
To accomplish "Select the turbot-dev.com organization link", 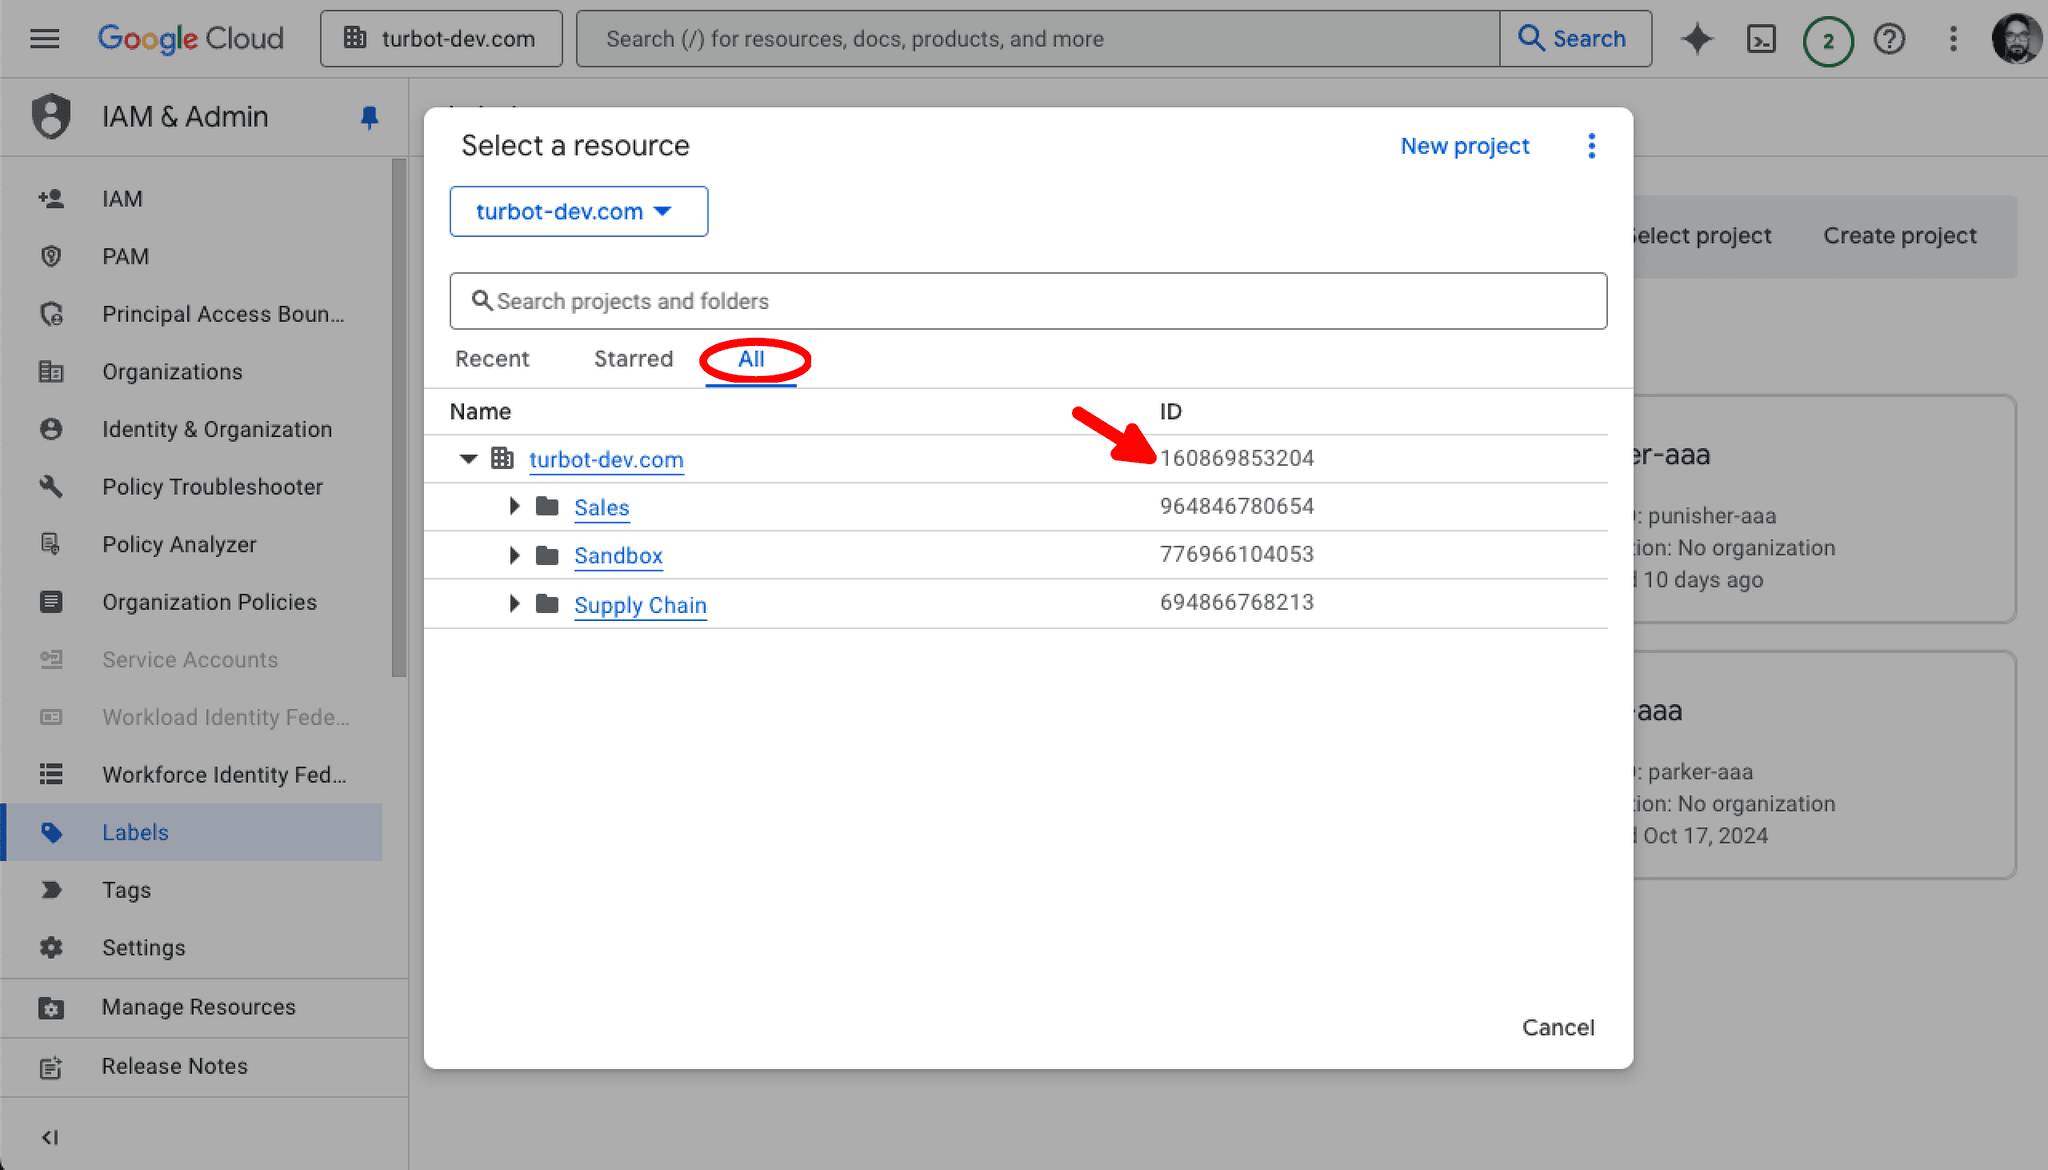I will pos(606,460).
